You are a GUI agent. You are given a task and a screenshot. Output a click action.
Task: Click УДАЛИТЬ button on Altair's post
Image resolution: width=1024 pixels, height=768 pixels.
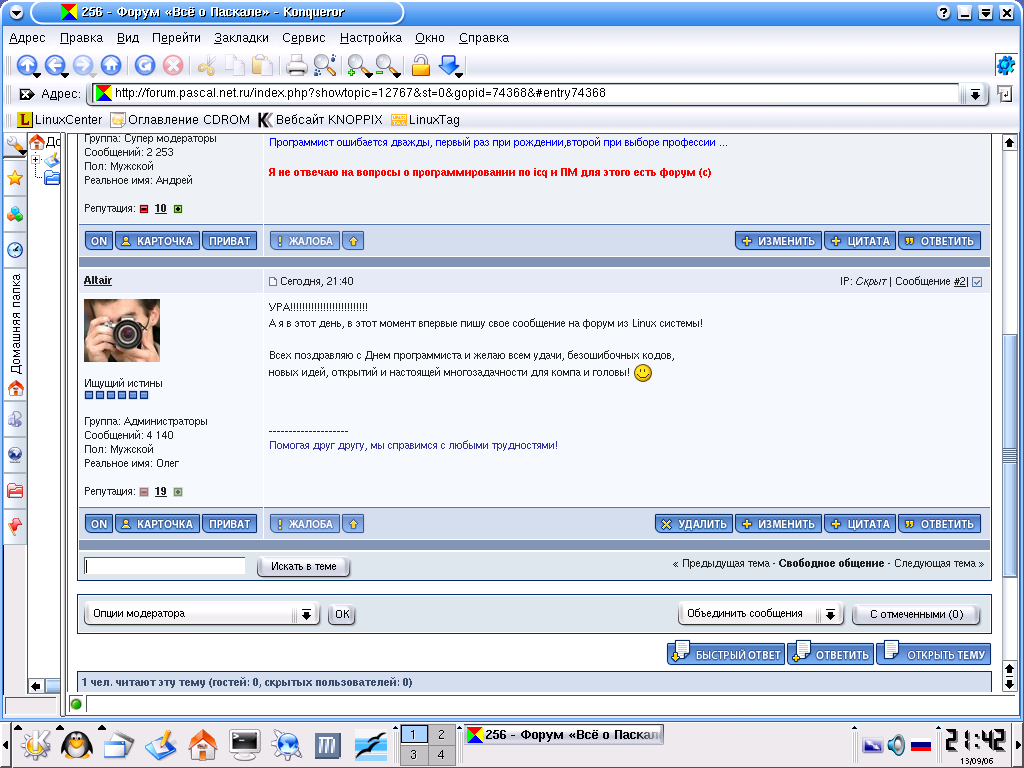click(693, 524)
